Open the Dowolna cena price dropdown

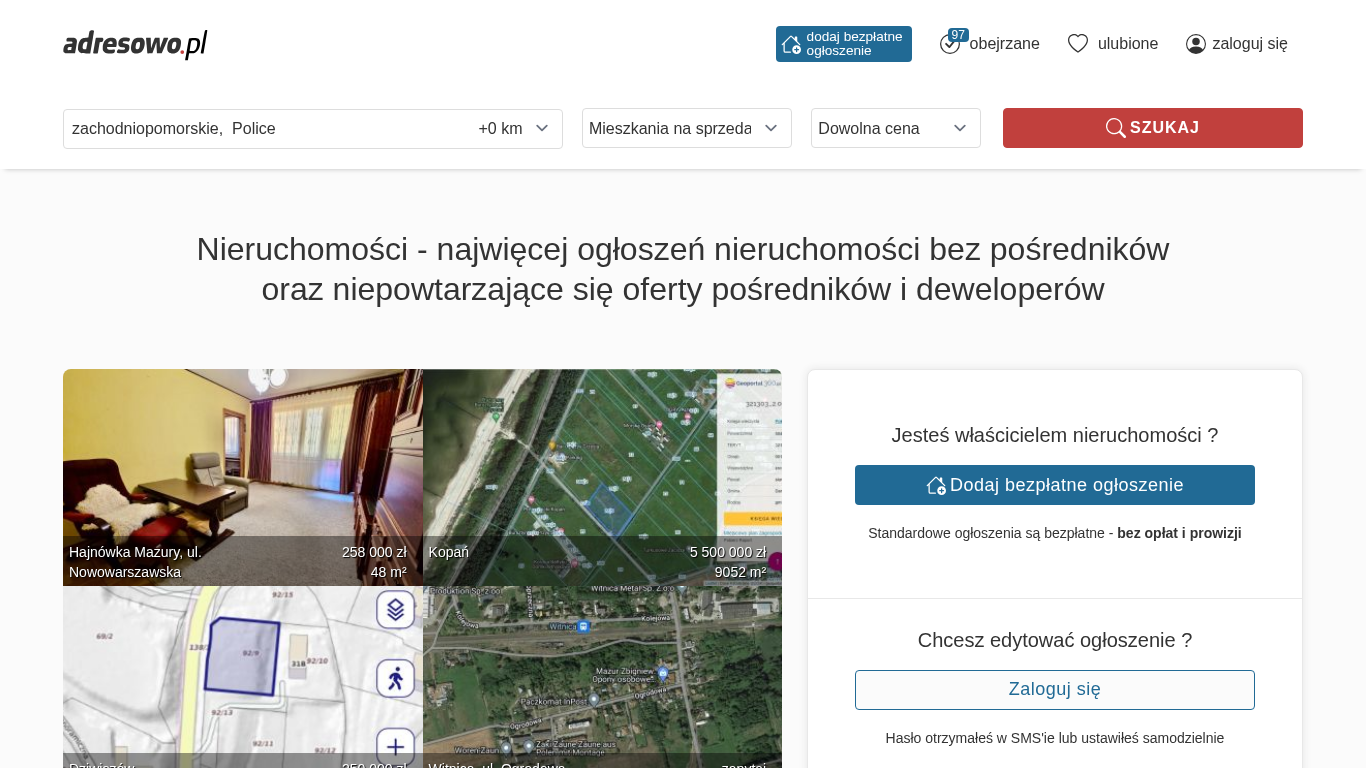click(x=895, y=128)
